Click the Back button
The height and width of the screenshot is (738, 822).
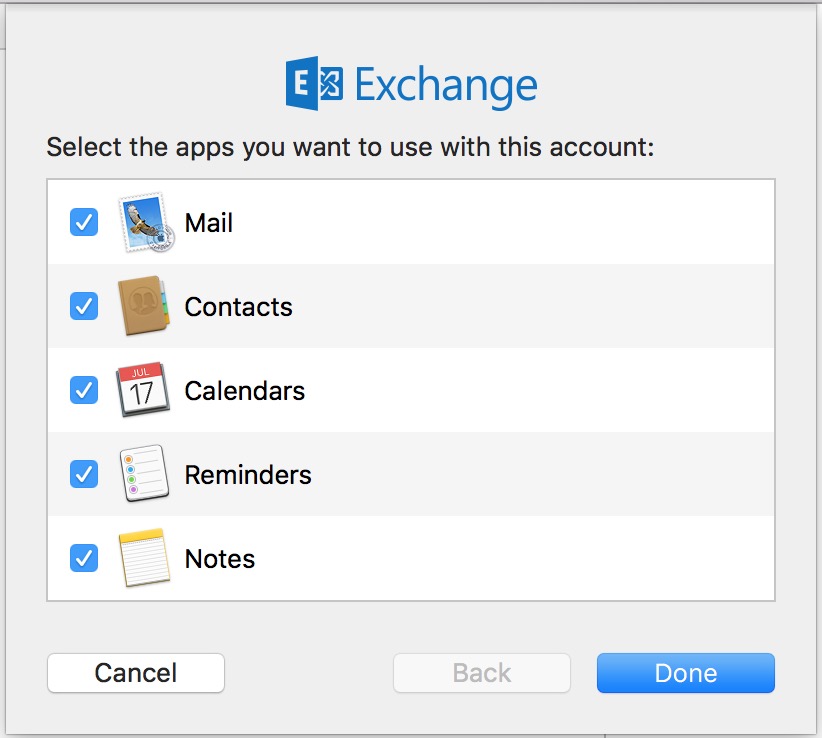pyautogui.click(x=481, y=673)
